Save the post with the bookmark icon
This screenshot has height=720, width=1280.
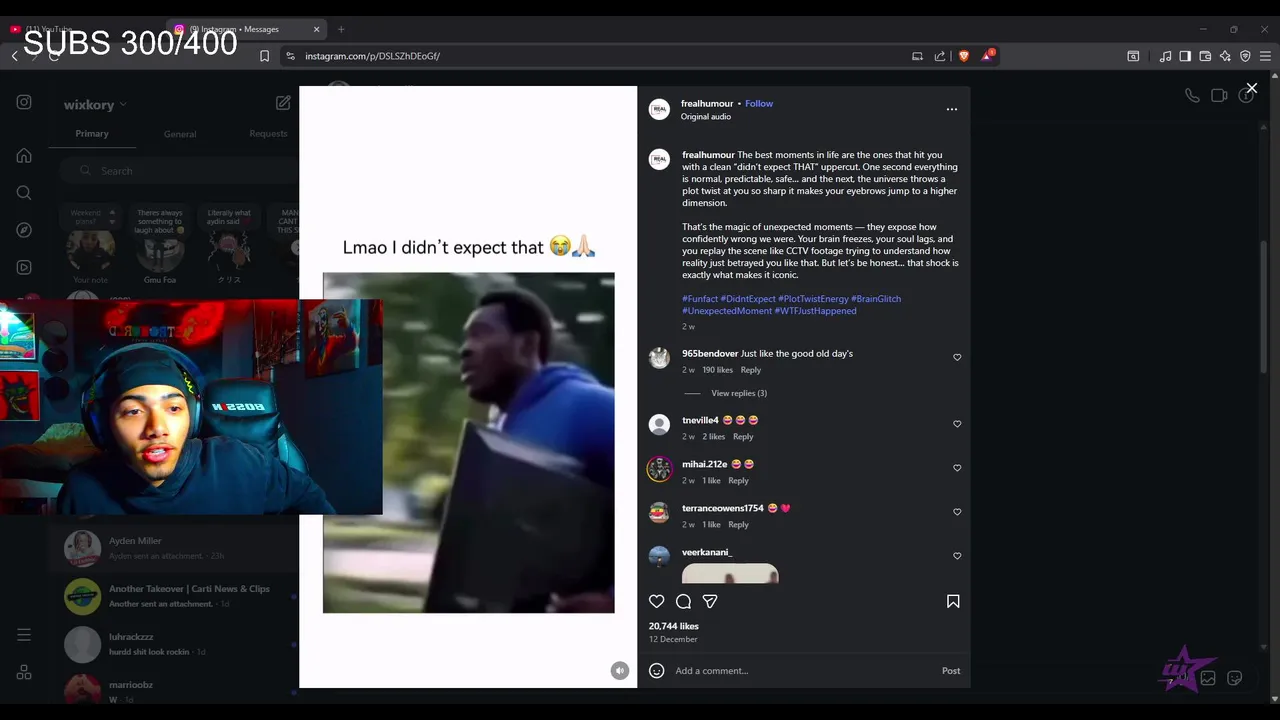[x=953, y=601]
